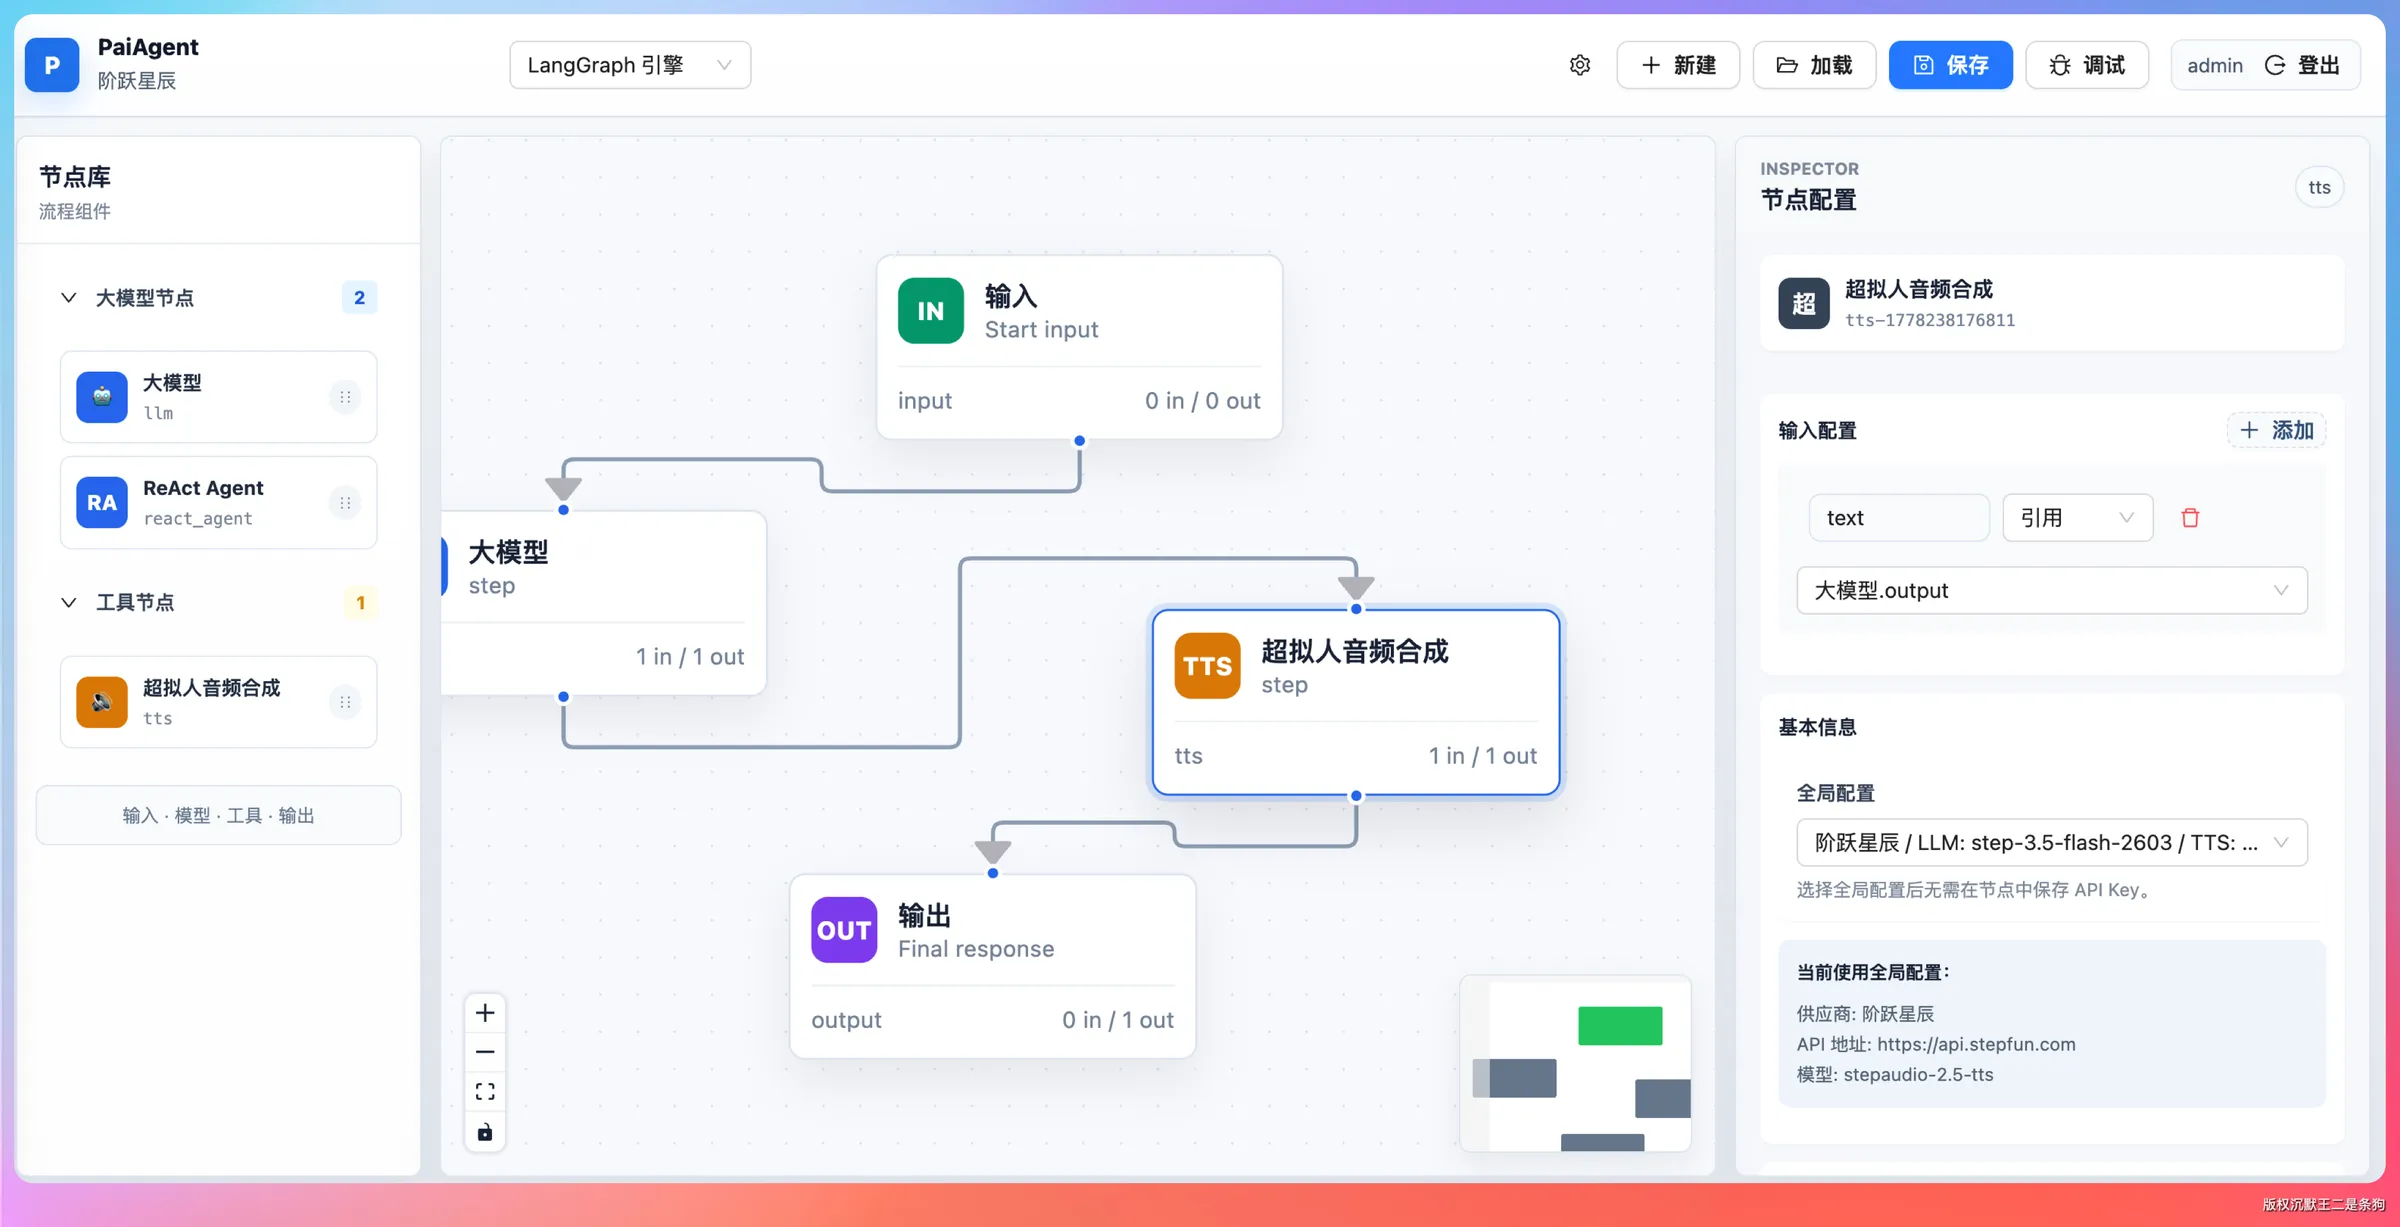The image size is (2400, 1227).
Task: Open settings with the gear icon
Action: [x=1579, y=65]
